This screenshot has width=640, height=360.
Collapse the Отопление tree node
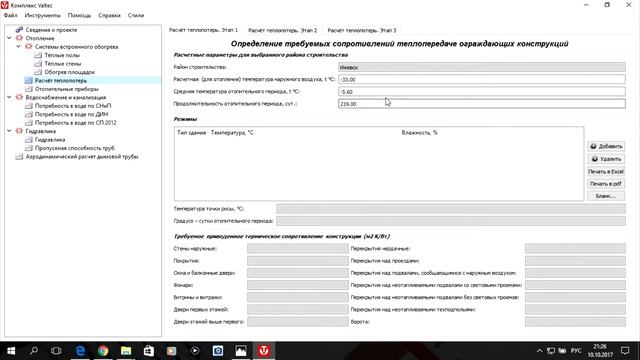point(9,38)
